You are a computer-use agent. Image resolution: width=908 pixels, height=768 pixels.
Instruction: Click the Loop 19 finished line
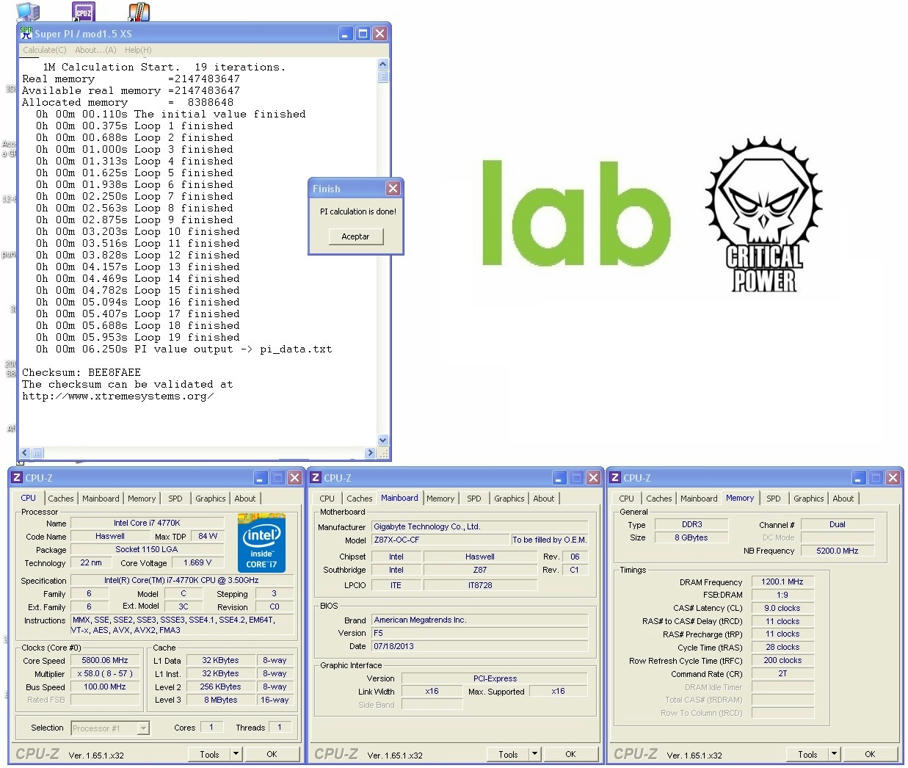[137, 337]
